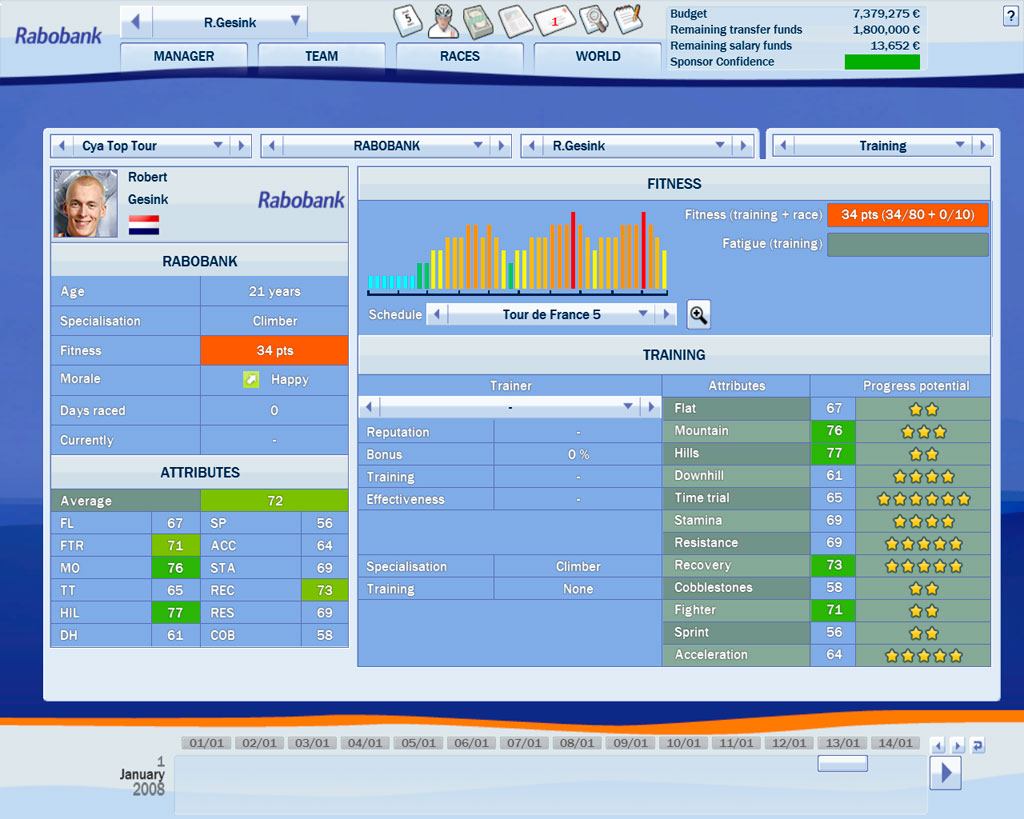
Task: Open the money stack finances icon
Action: [x=480, y=18]
